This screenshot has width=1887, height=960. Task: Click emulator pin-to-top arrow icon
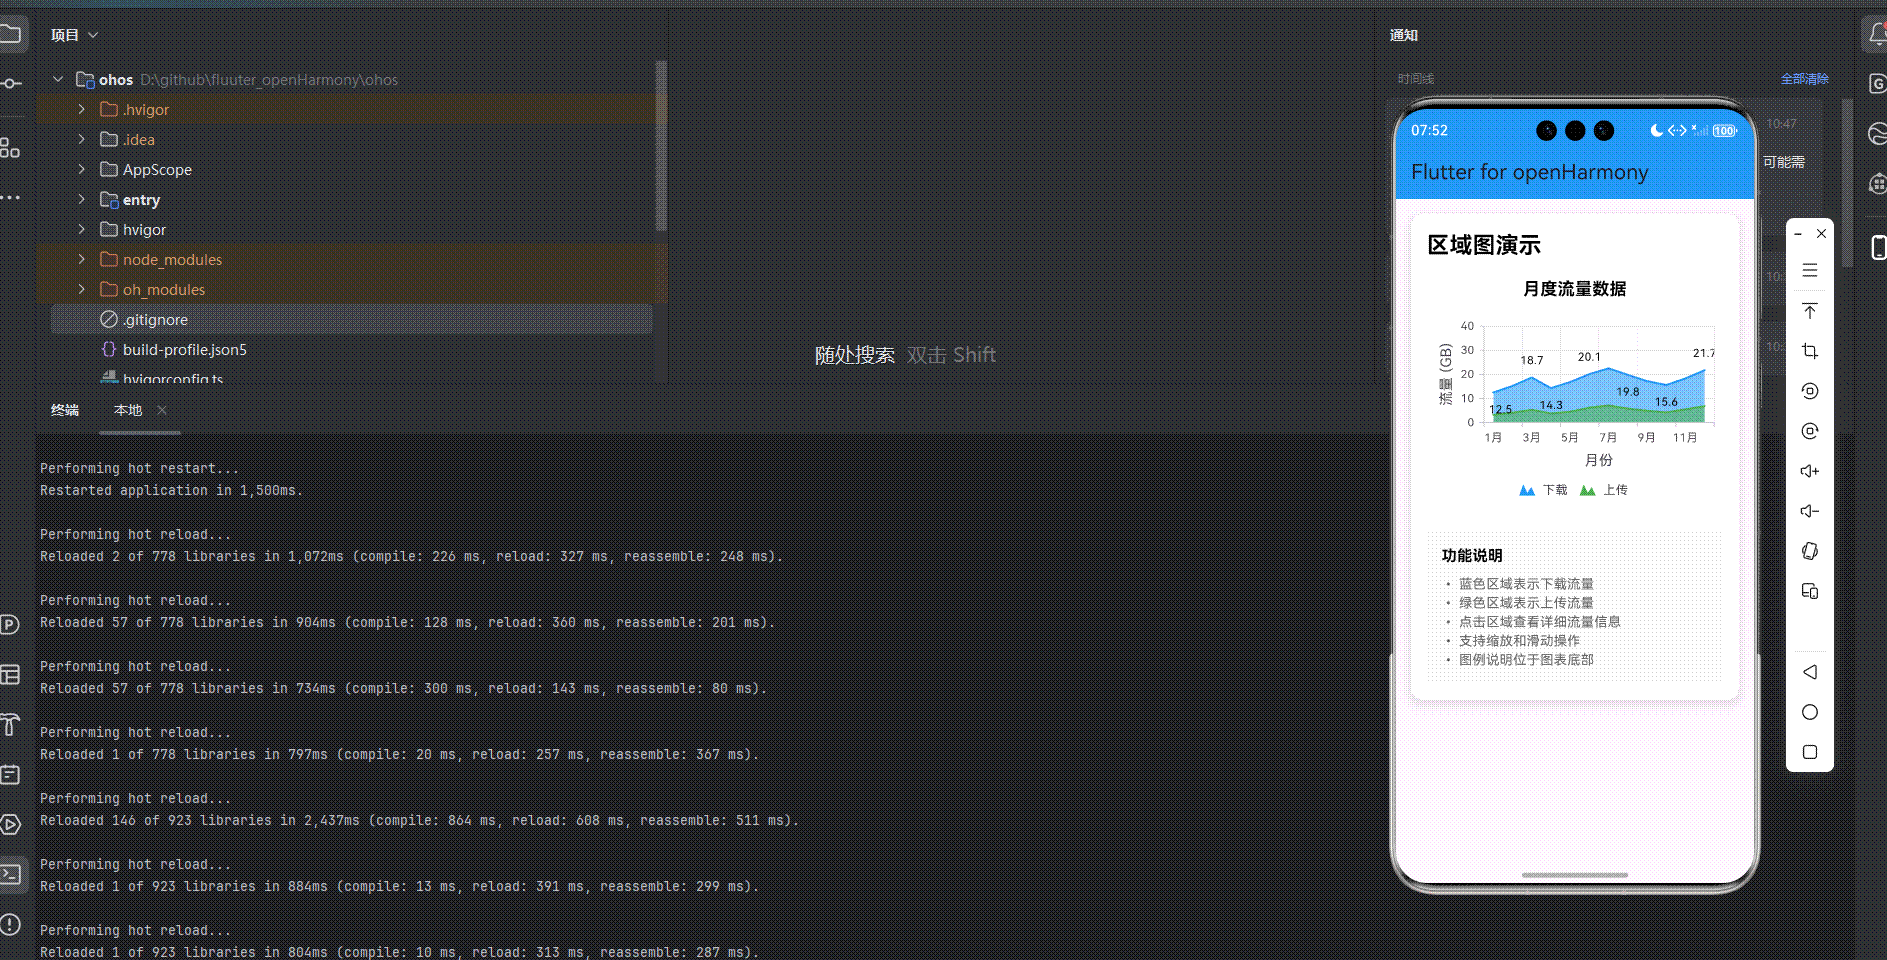click(1810, 311)
